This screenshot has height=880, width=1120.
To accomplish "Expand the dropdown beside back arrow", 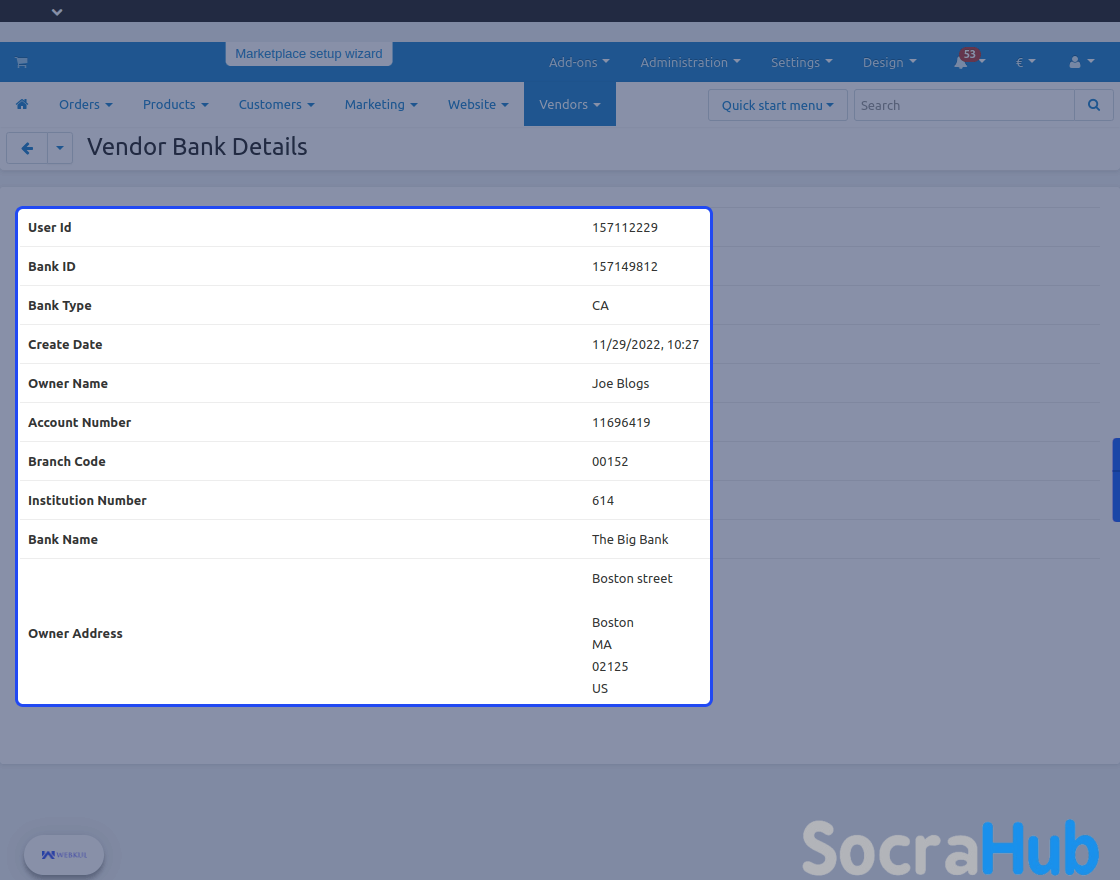I will coord(60,148).
